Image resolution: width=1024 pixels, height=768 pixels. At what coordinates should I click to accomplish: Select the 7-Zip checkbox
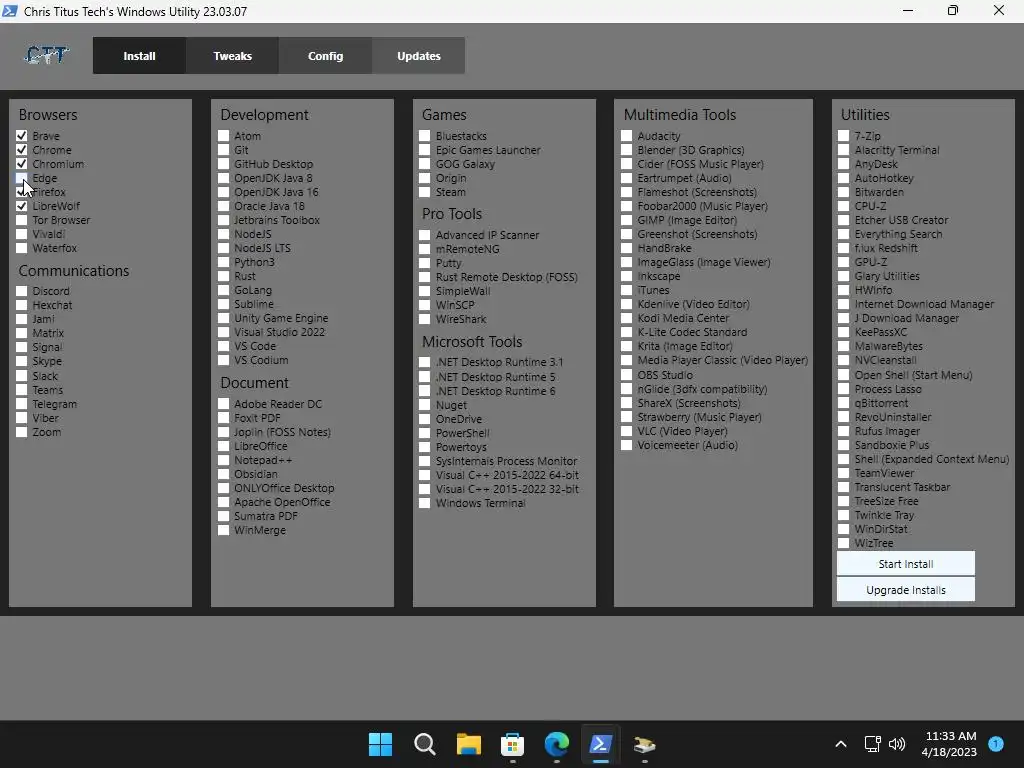click(x=844, y=136)
